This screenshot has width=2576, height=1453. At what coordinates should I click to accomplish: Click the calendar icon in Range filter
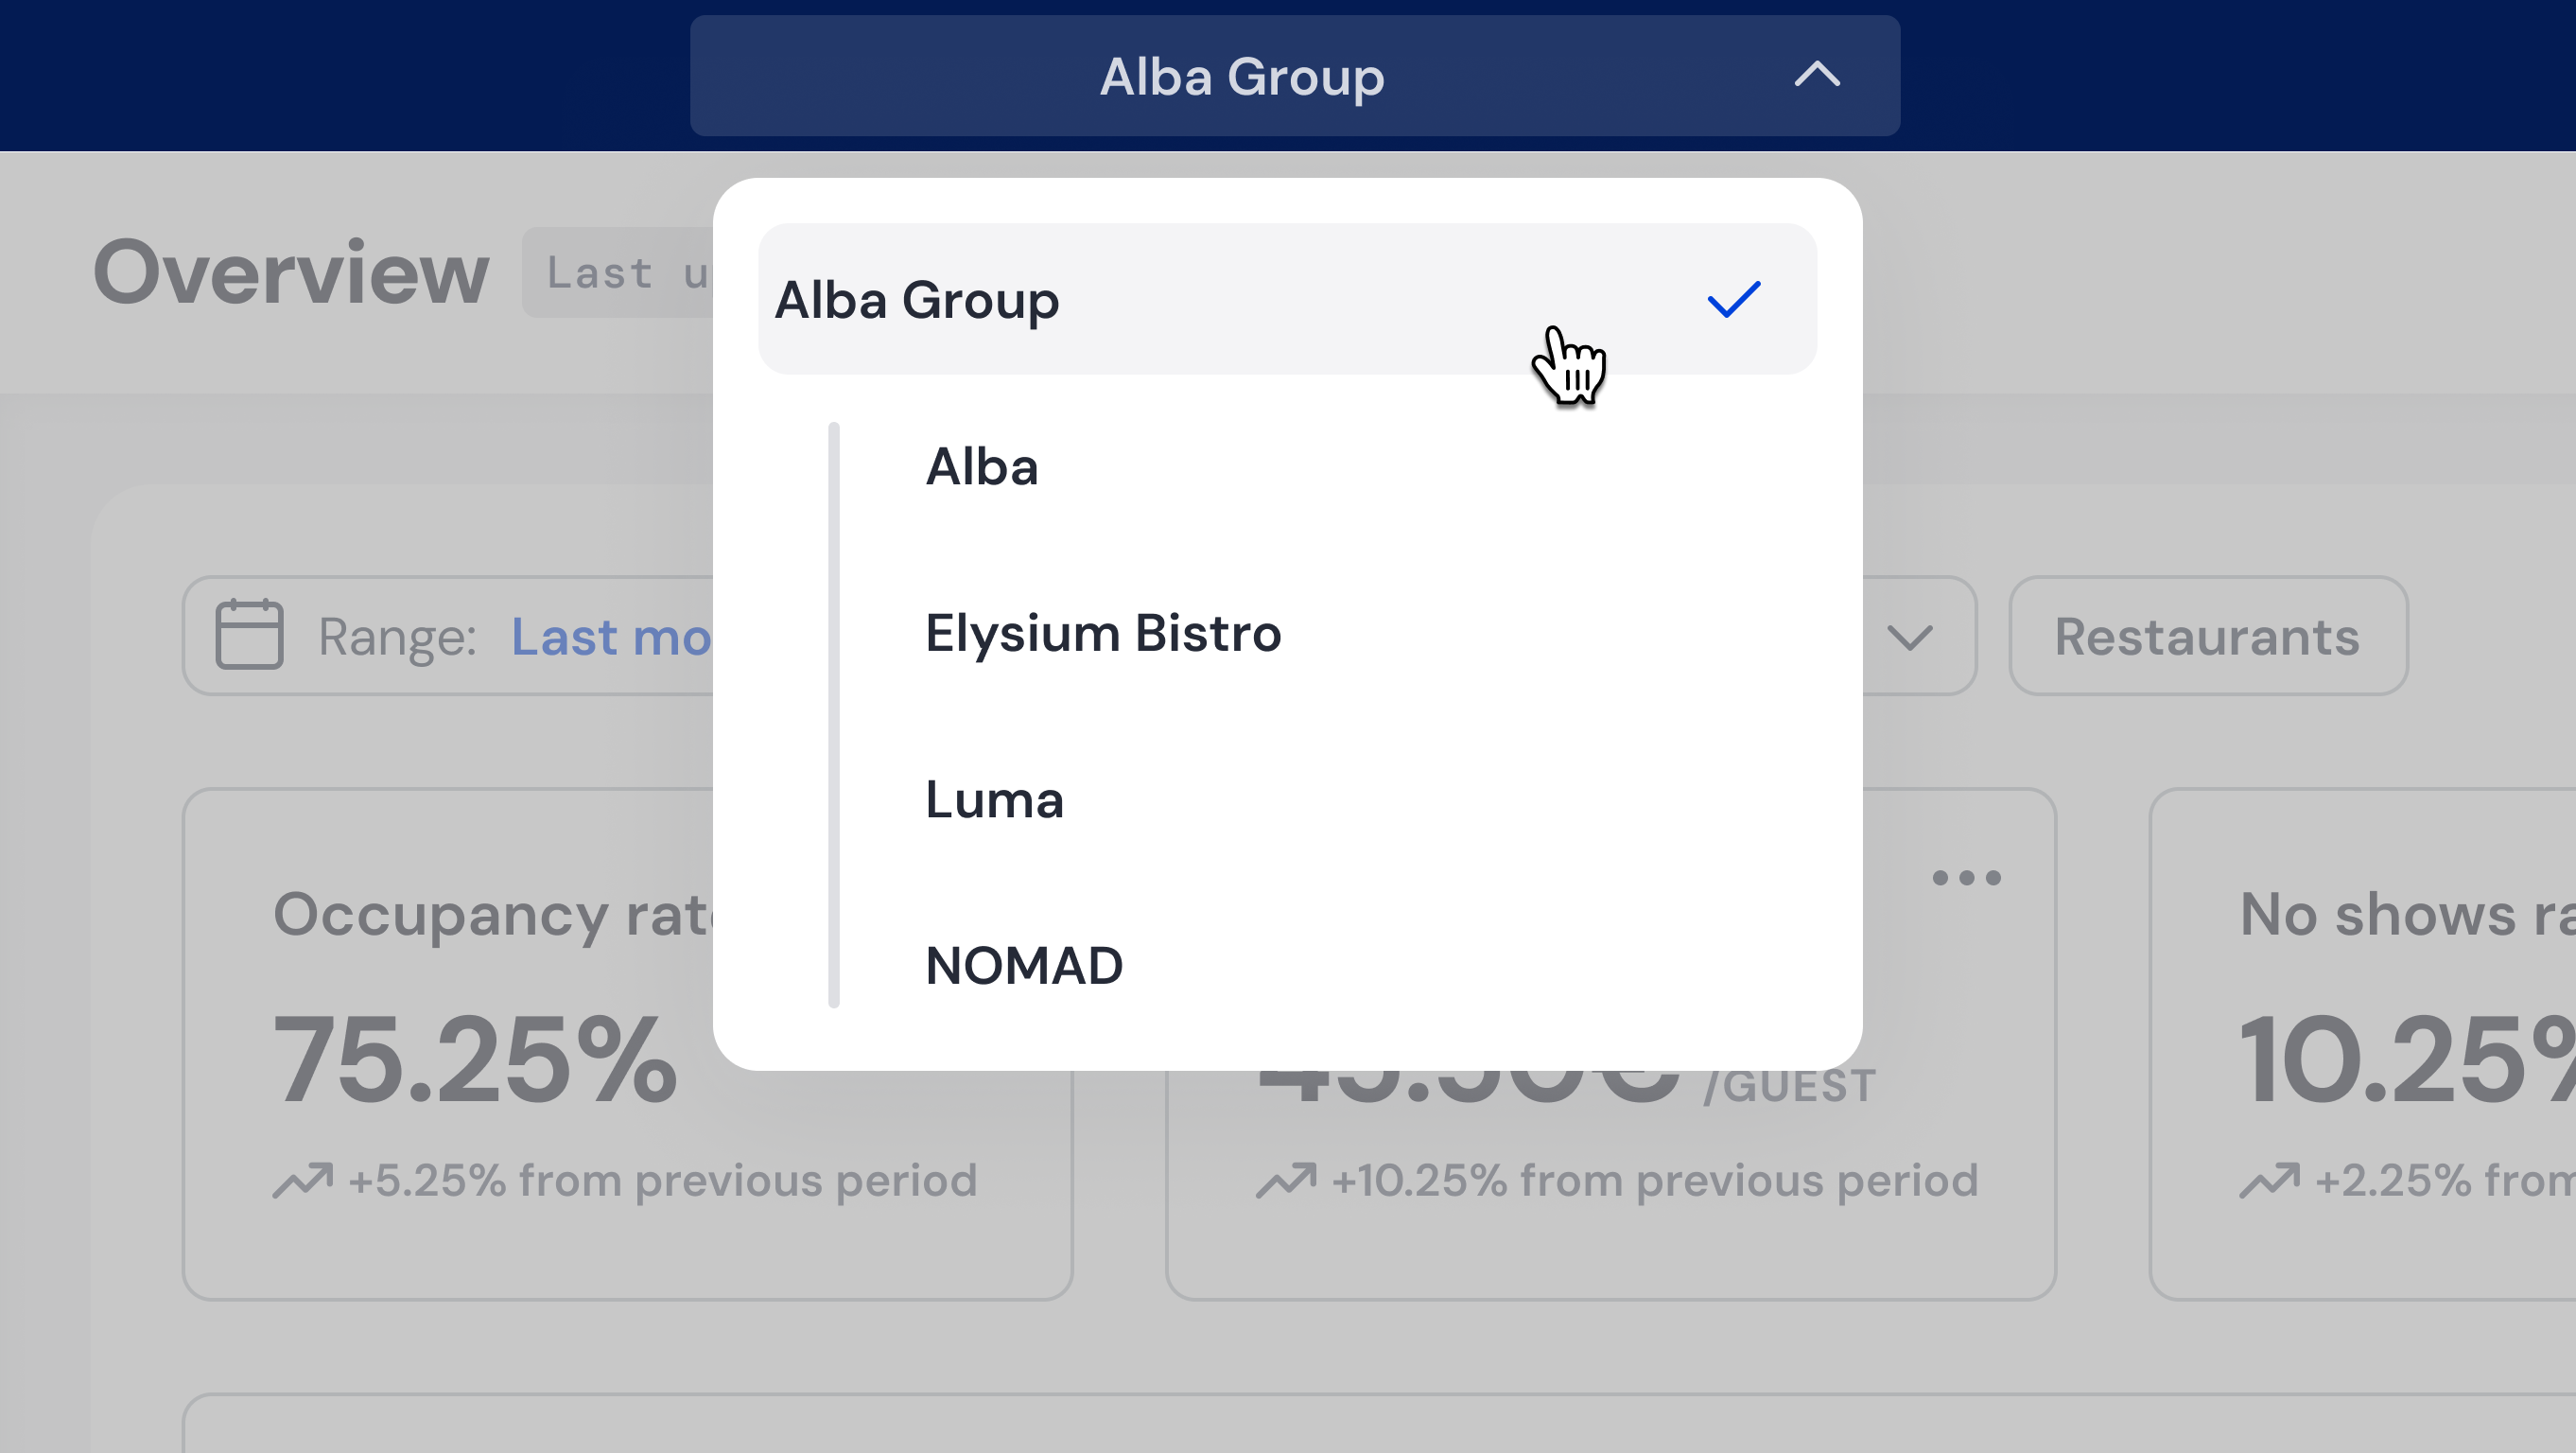(x=249, y=635)
